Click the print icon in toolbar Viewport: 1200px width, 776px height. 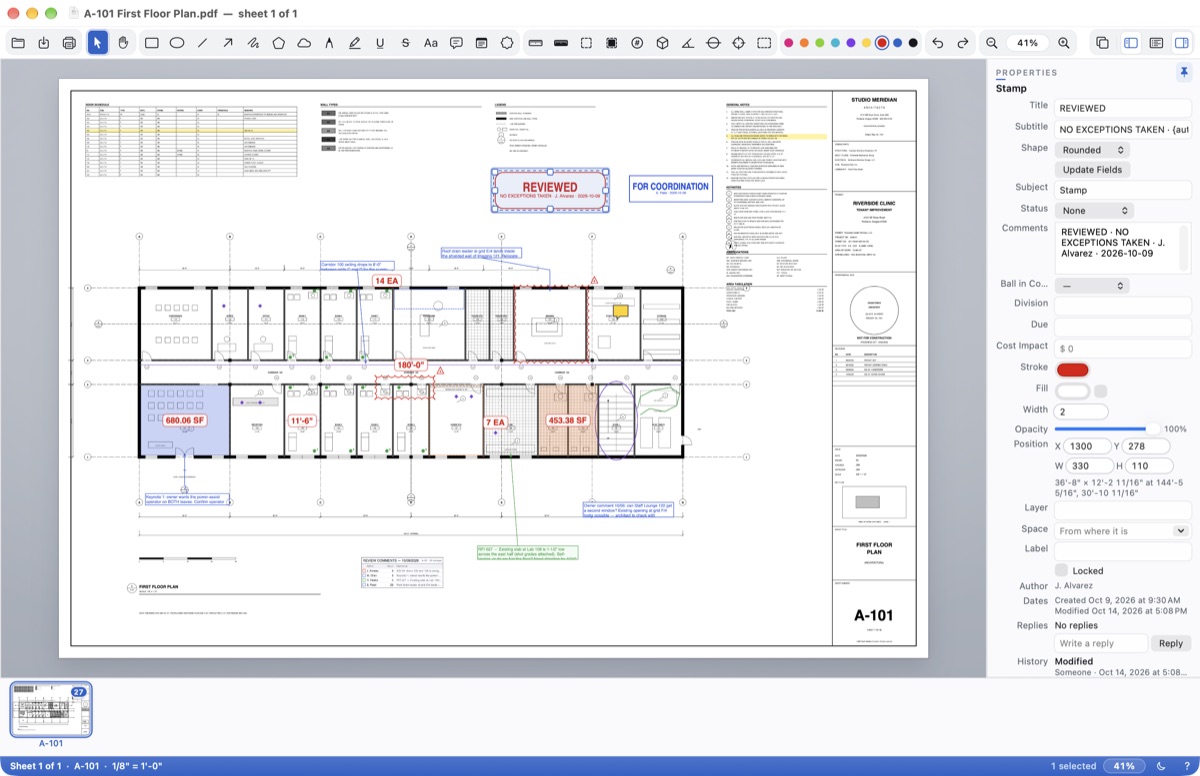[70, 43]
